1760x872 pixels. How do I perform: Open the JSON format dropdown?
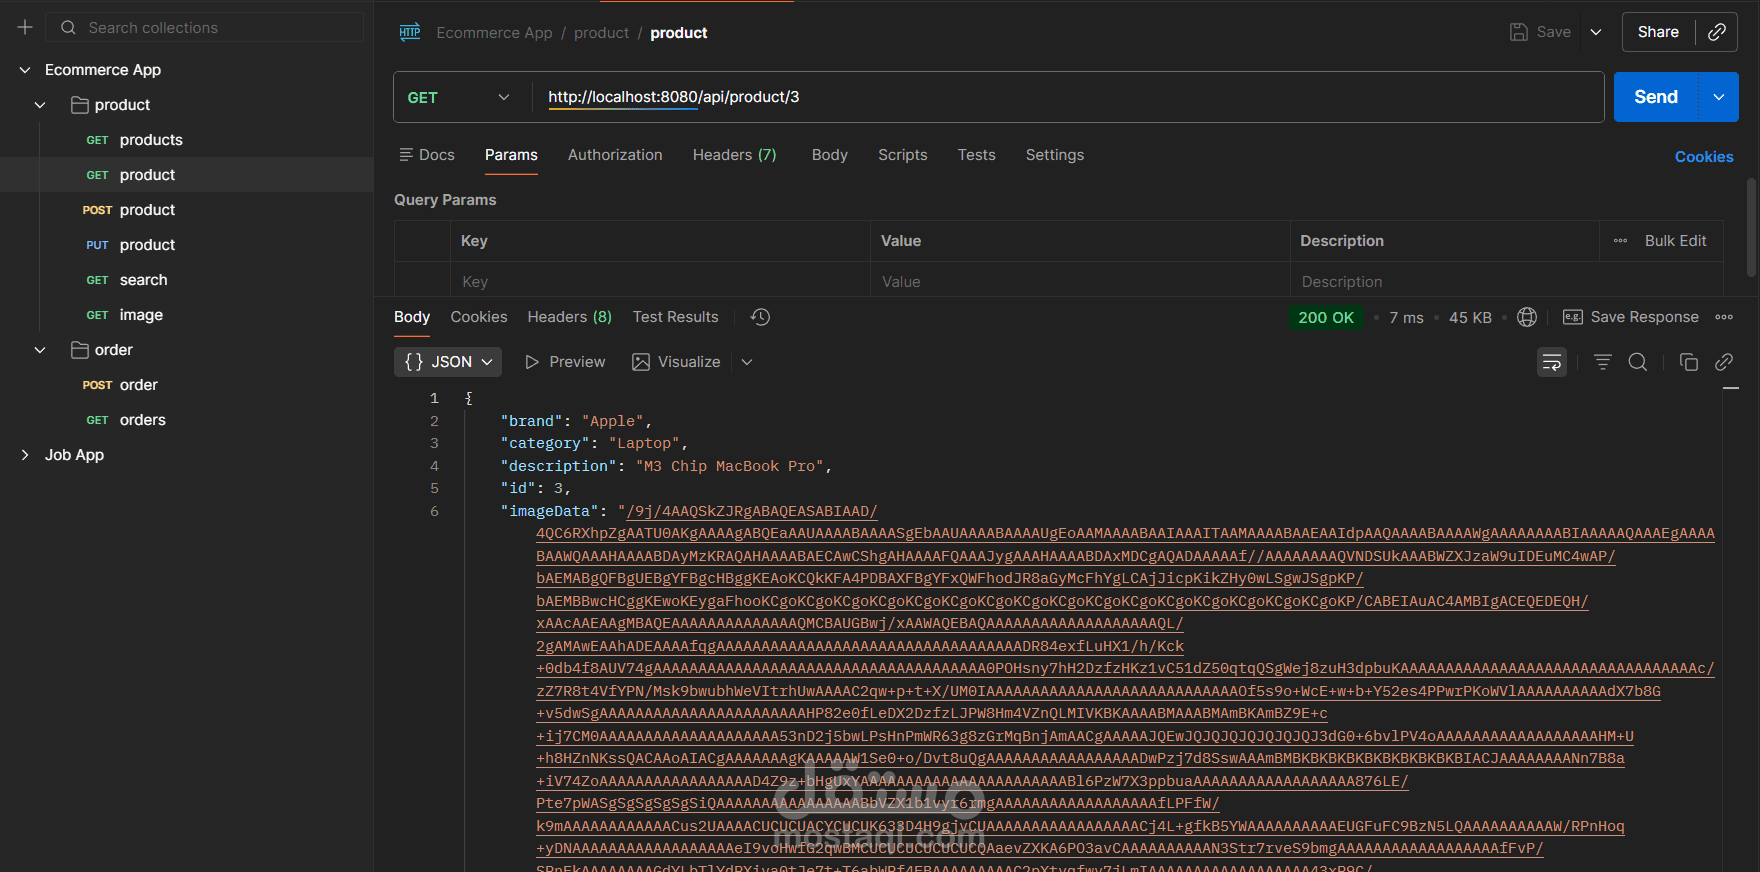pyautogui.click(x=448, y=362)
